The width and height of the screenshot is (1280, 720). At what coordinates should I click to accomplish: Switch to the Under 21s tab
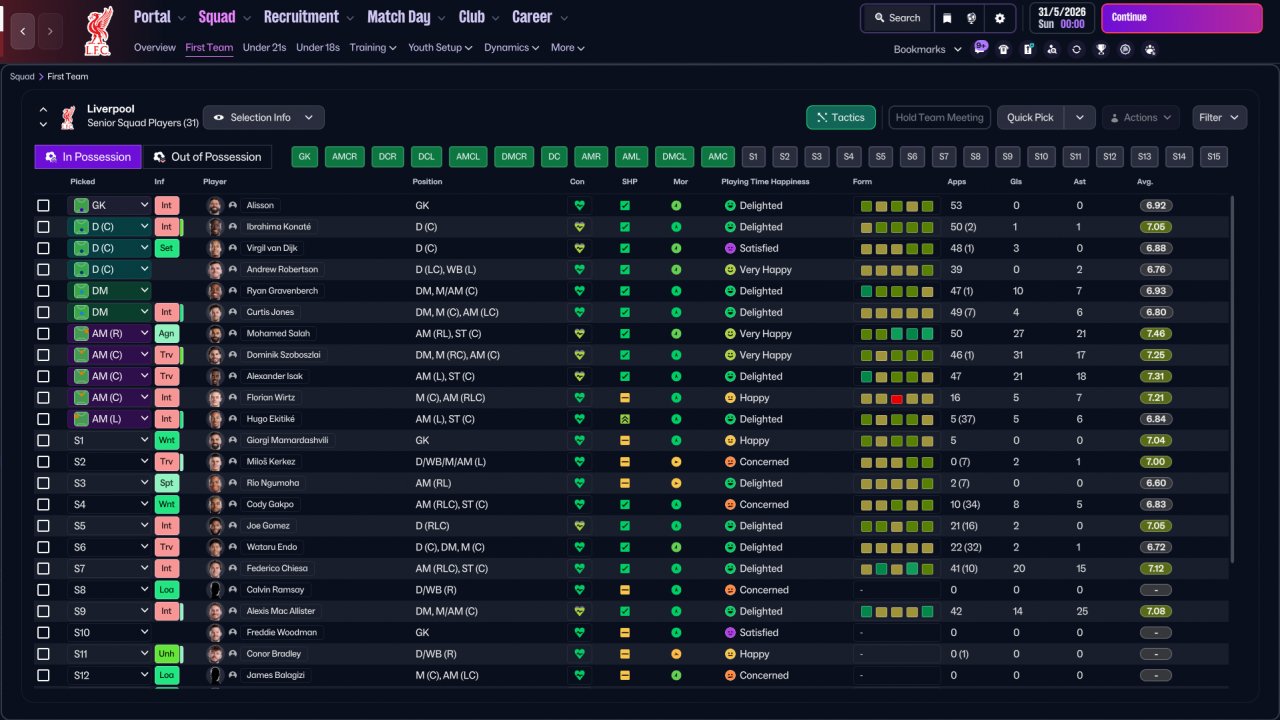(x=265, y=47)
